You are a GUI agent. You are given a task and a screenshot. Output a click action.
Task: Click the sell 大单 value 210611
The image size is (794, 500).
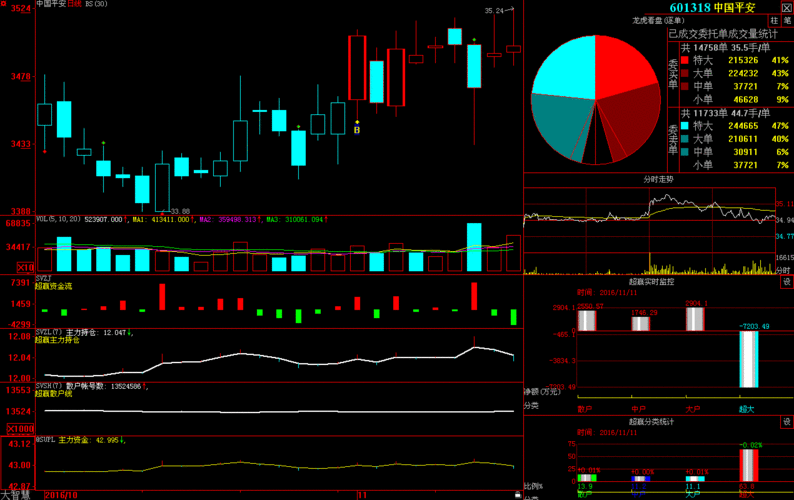click(743, 139)
